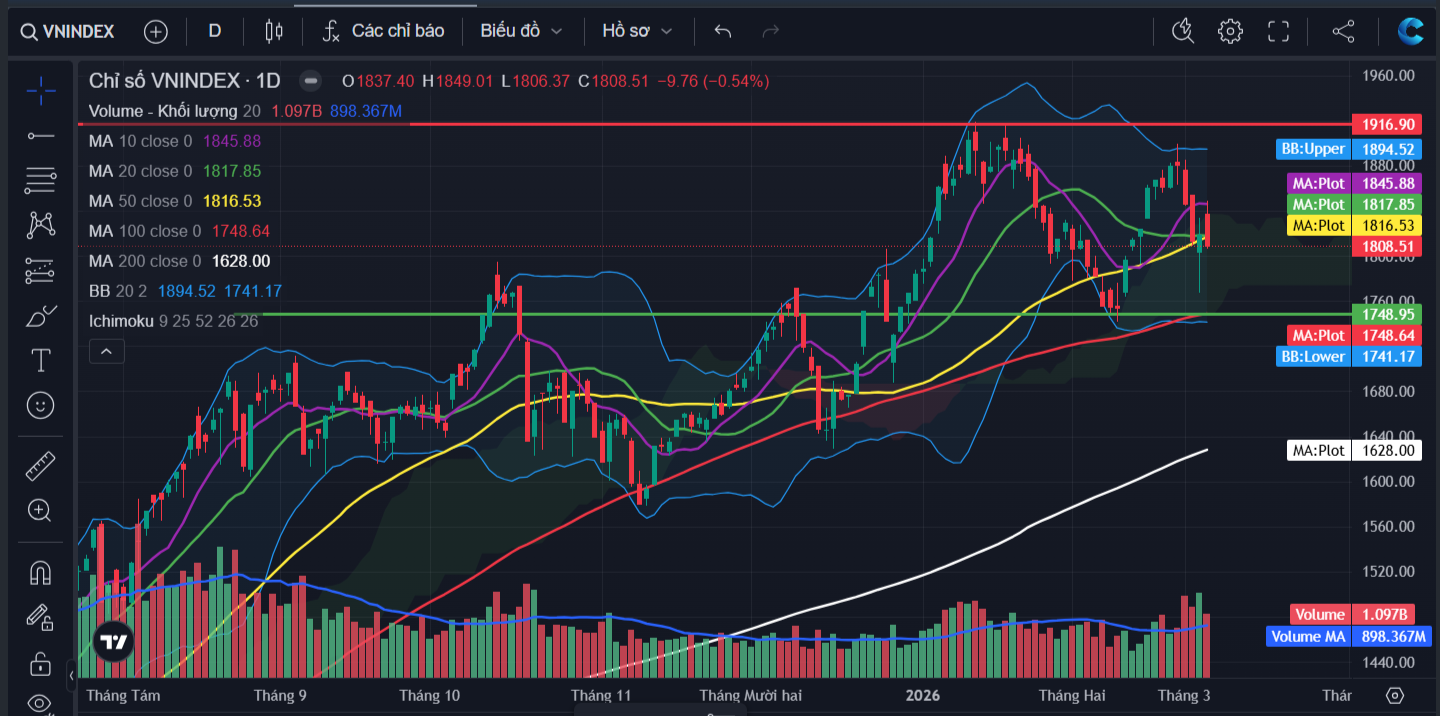
Task: Change the D time interval
Action: tap(214, 31)
